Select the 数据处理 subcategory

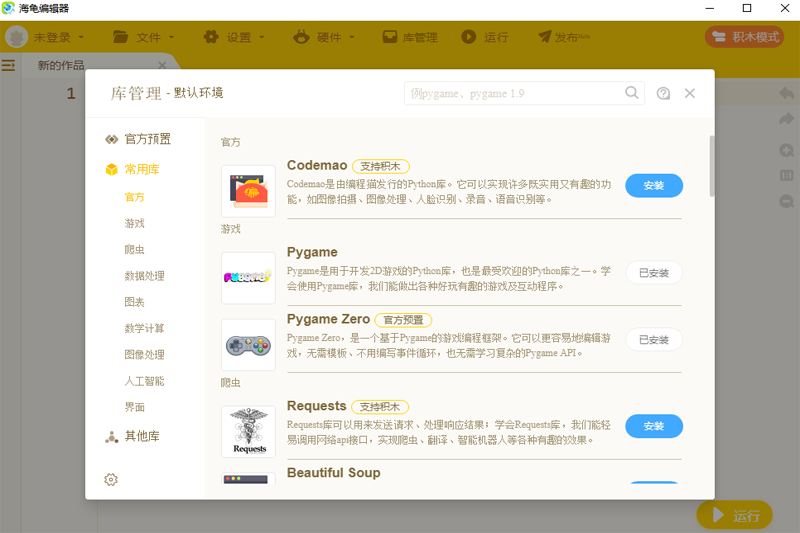tap(144, 276)
